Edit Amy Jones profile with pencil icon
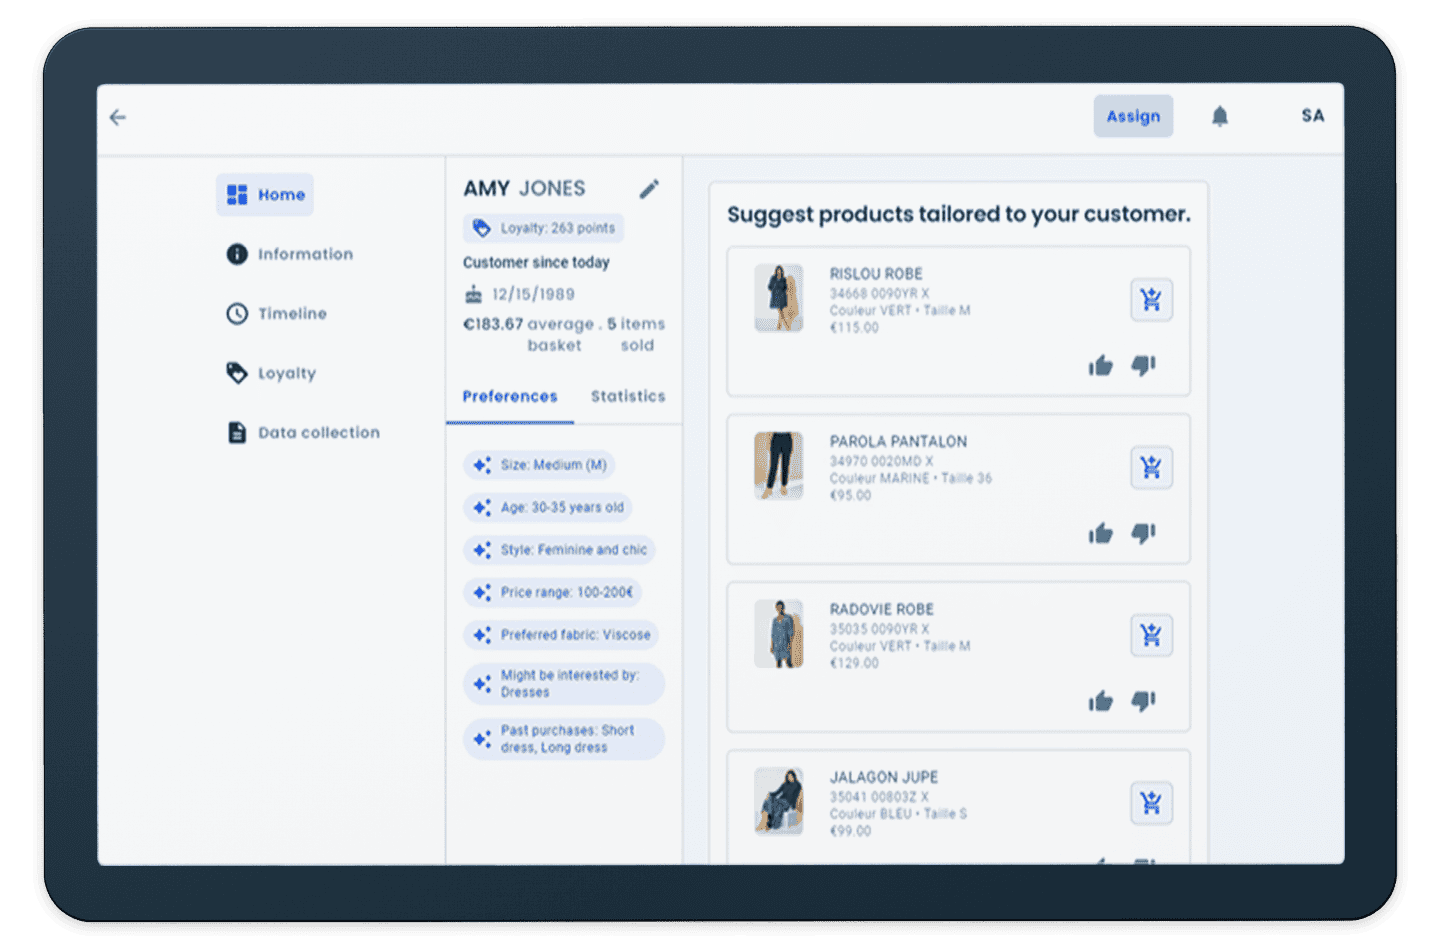This screenshot has width=1440, height=951. 649,189
